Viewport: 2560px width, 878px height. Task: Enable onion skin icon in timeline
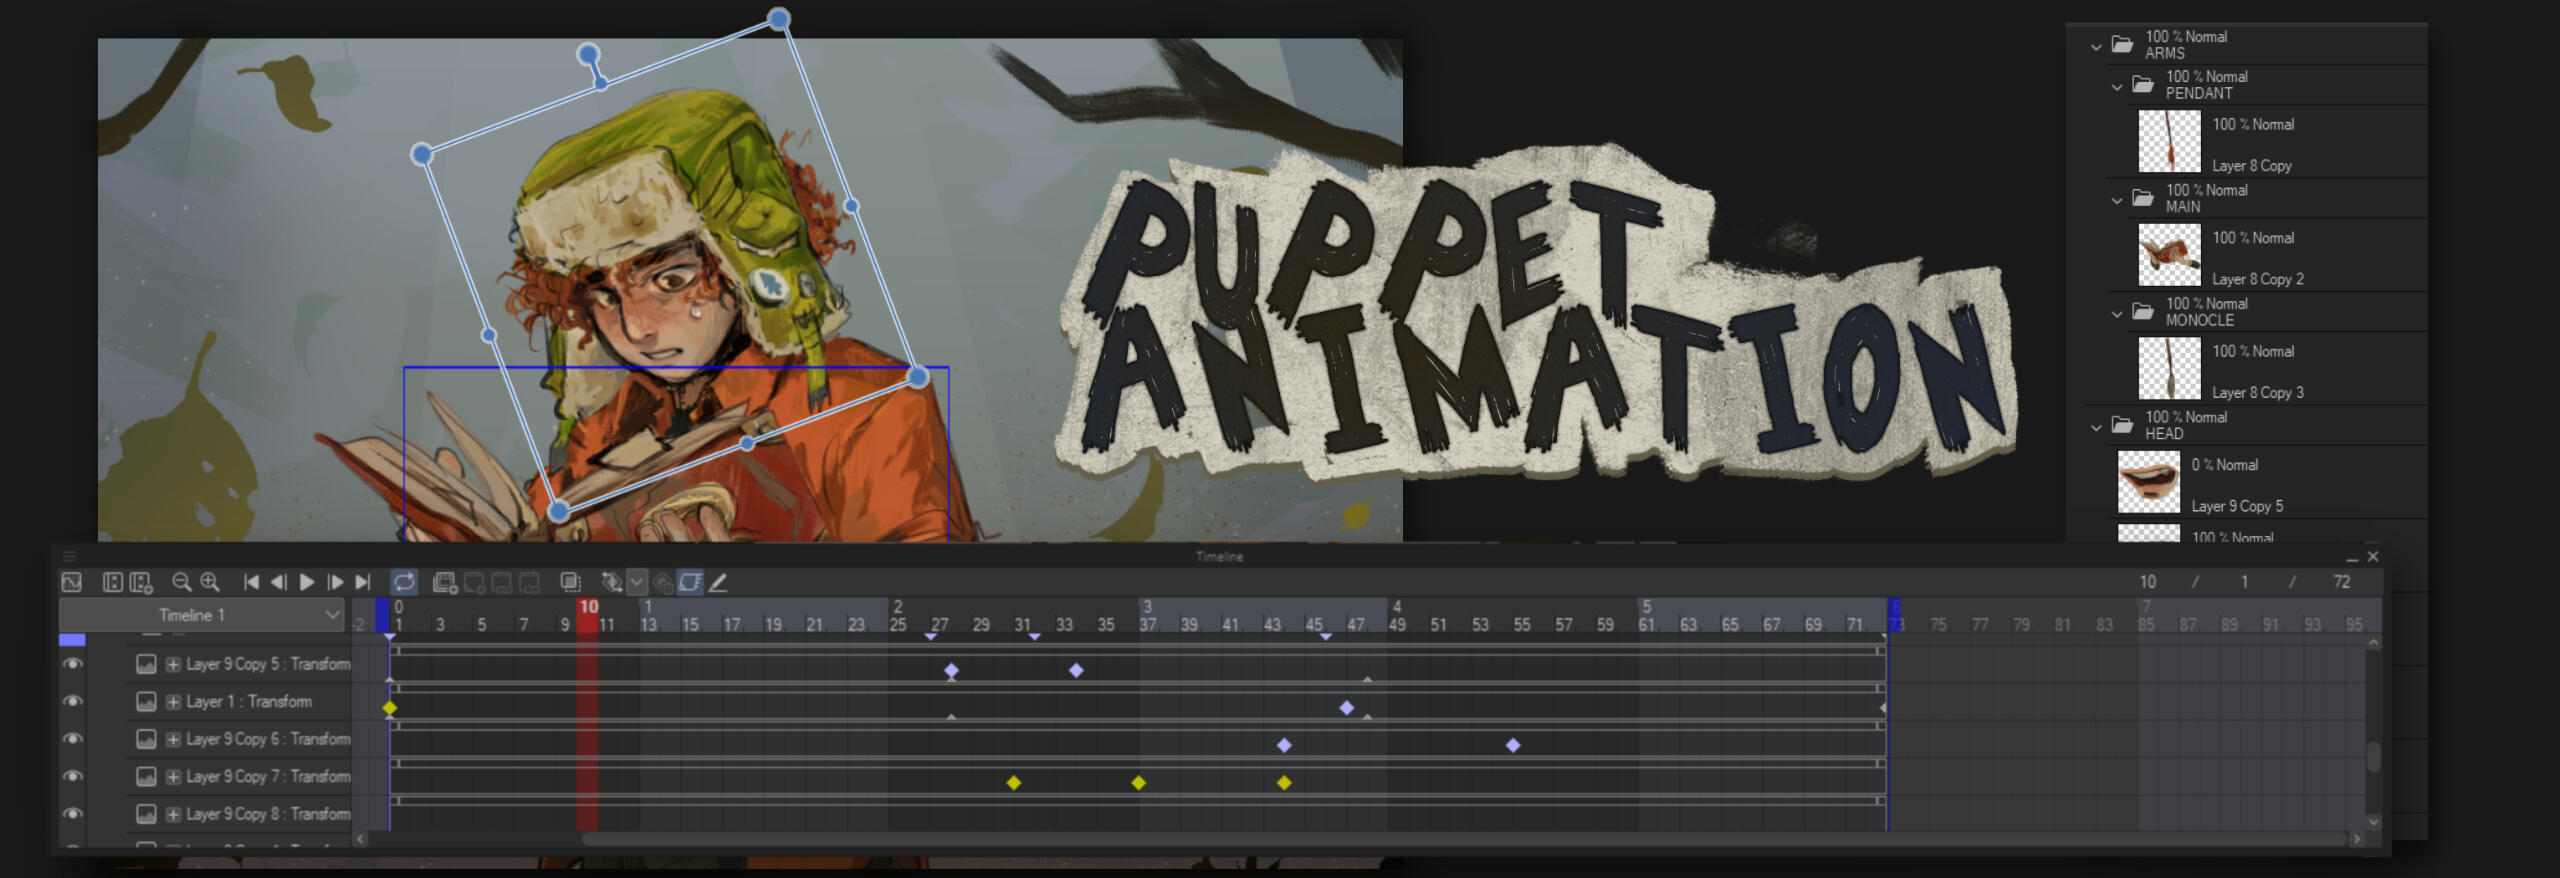[570, 582]
